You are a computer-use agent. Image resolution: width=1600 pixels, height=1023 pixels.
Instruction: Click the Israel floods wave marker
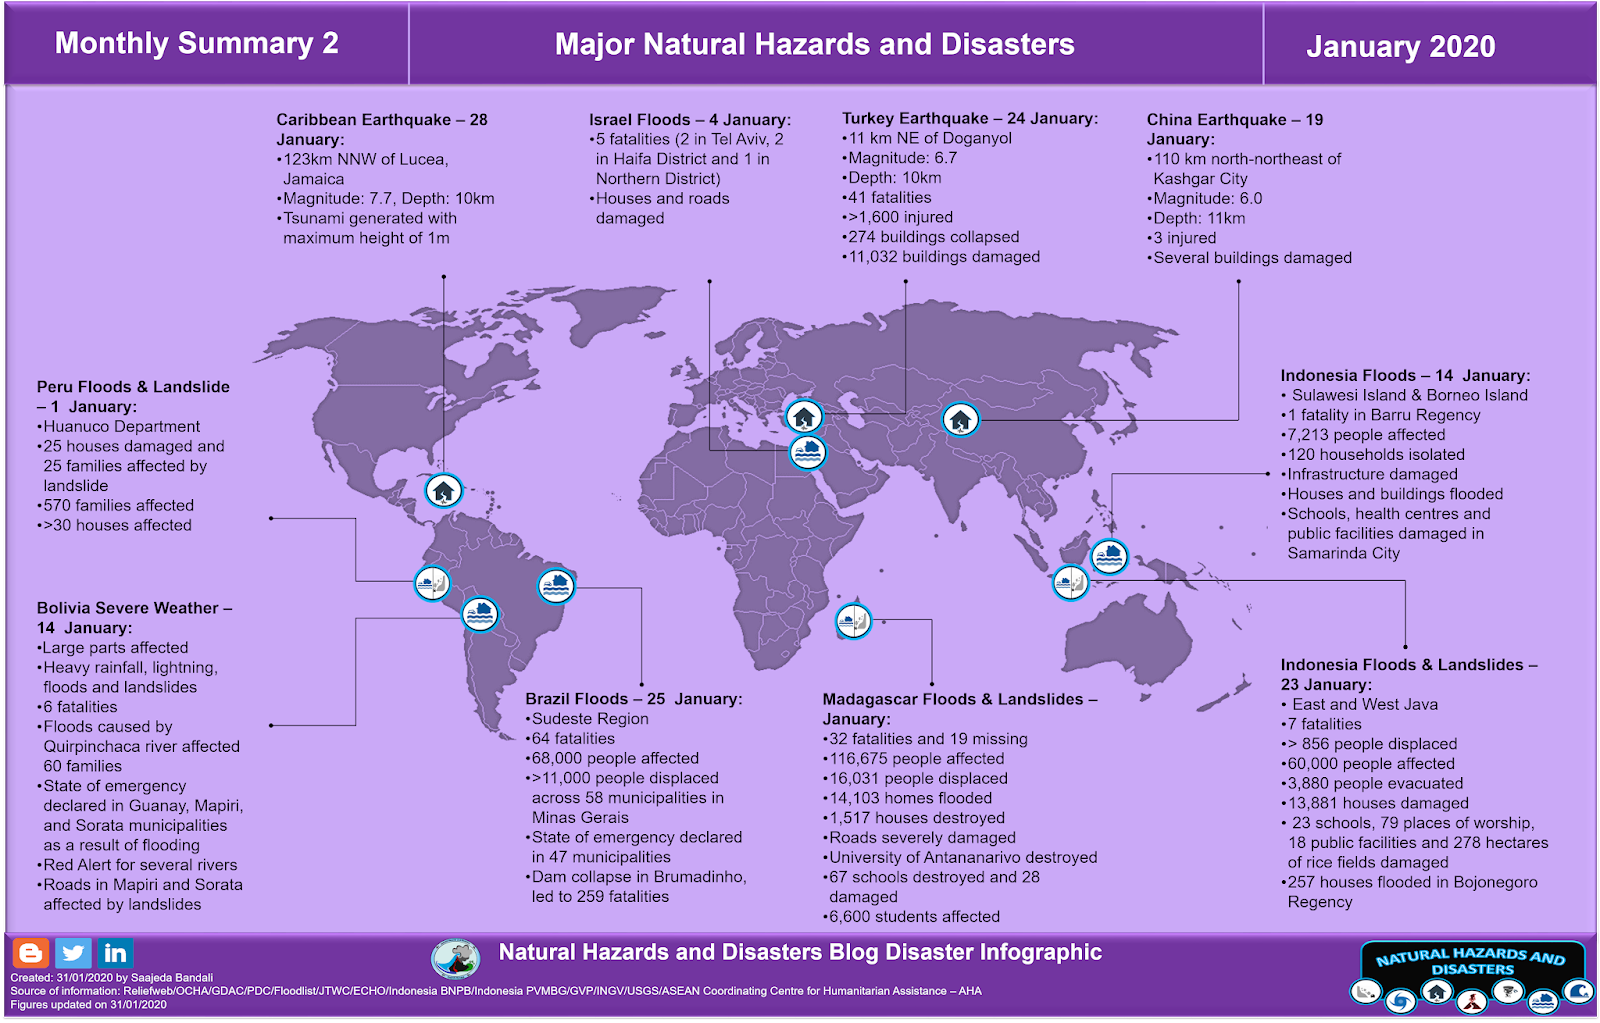808,452
